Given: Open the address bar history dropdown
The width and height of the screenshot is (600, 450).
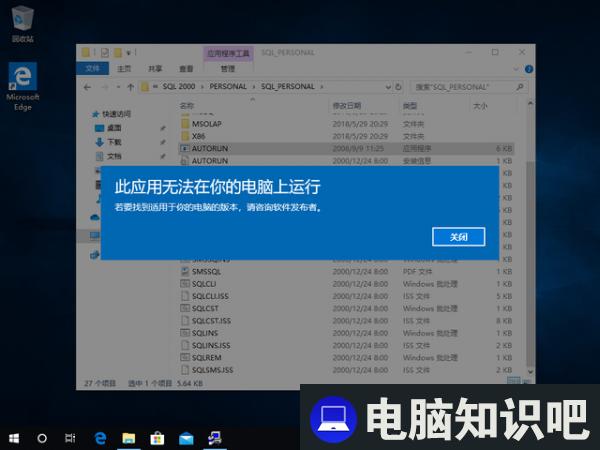Looking at the screenshot, I should click(388, 87).
